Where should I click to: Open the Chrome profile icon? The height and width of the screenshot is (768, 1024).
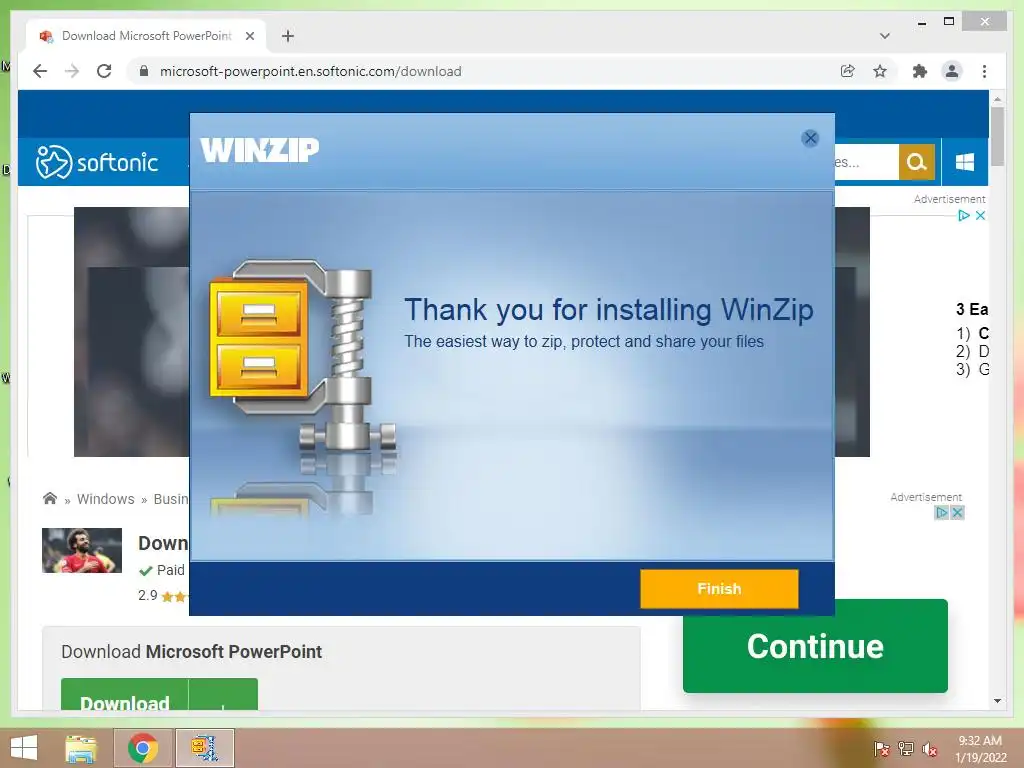click(952, 71)
